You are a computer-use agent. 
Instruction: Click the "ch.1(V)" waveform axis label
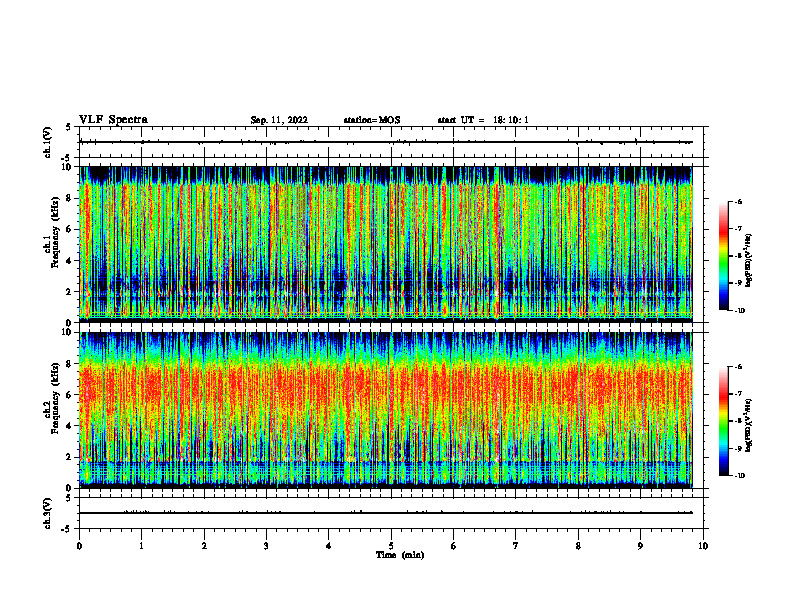click(x=47, y=142)
